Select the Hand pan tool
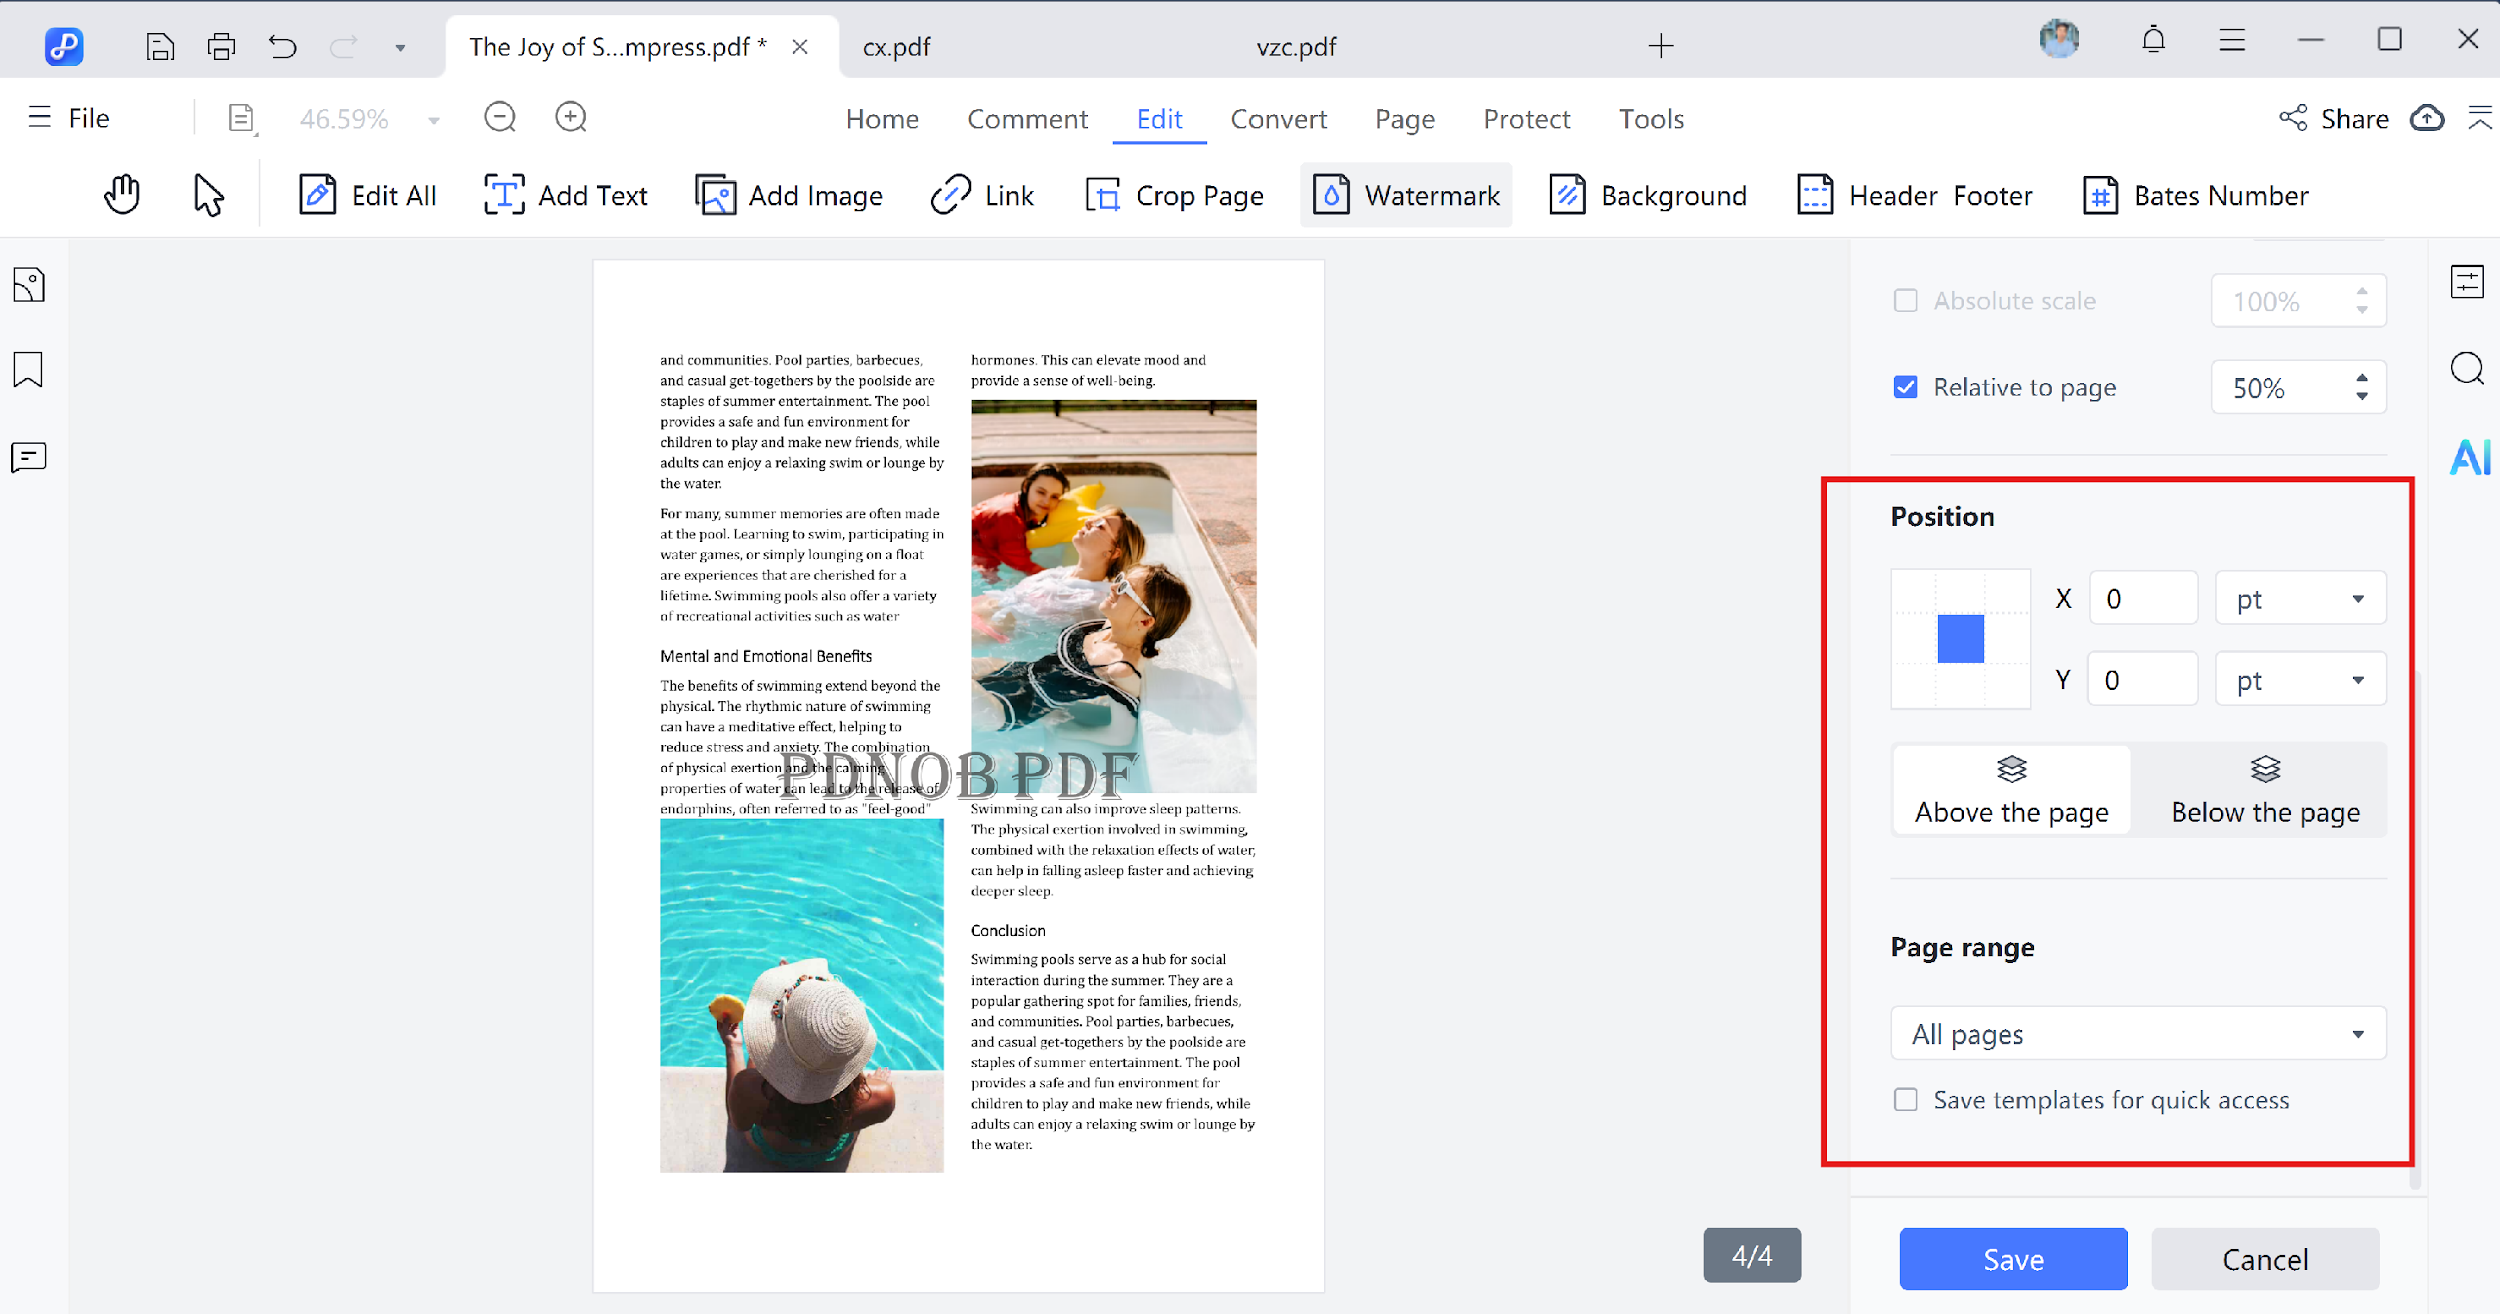Screen dimensions: 2500x1314 click(x=121, y=193)
